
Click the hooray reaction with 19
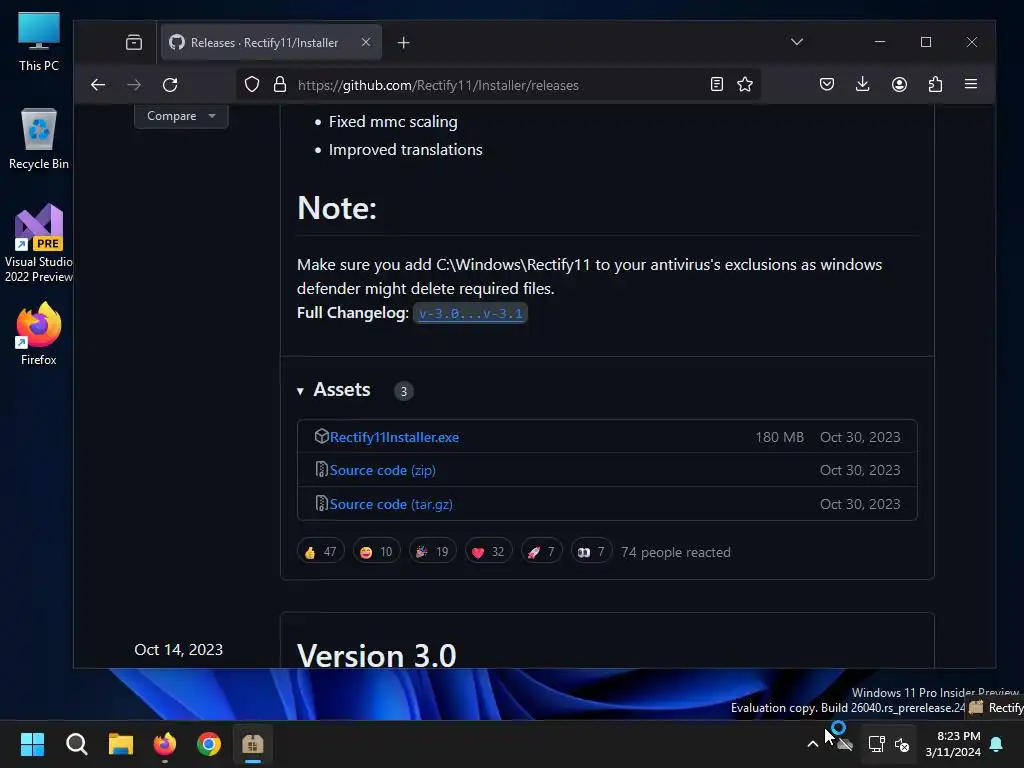[x=432, y=552]
